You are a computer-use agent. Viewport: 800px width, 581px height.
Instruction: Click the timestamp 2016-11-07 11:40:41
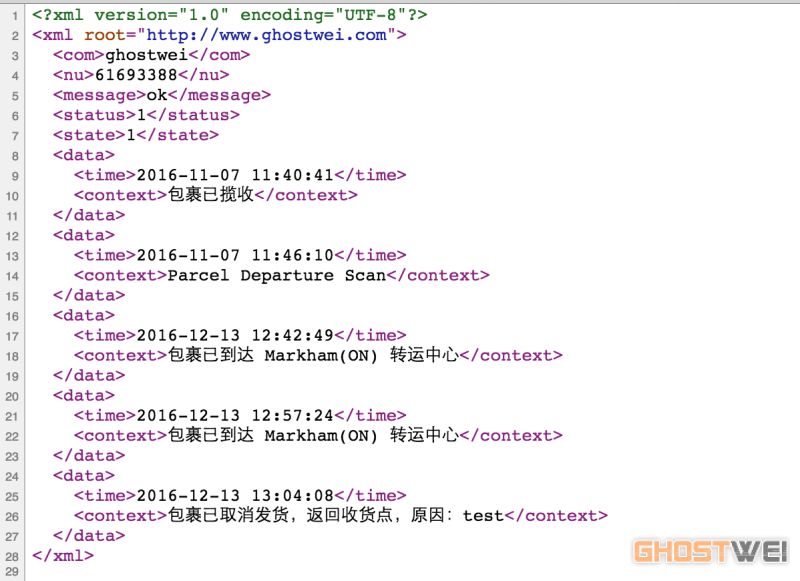tap(234, 175)
